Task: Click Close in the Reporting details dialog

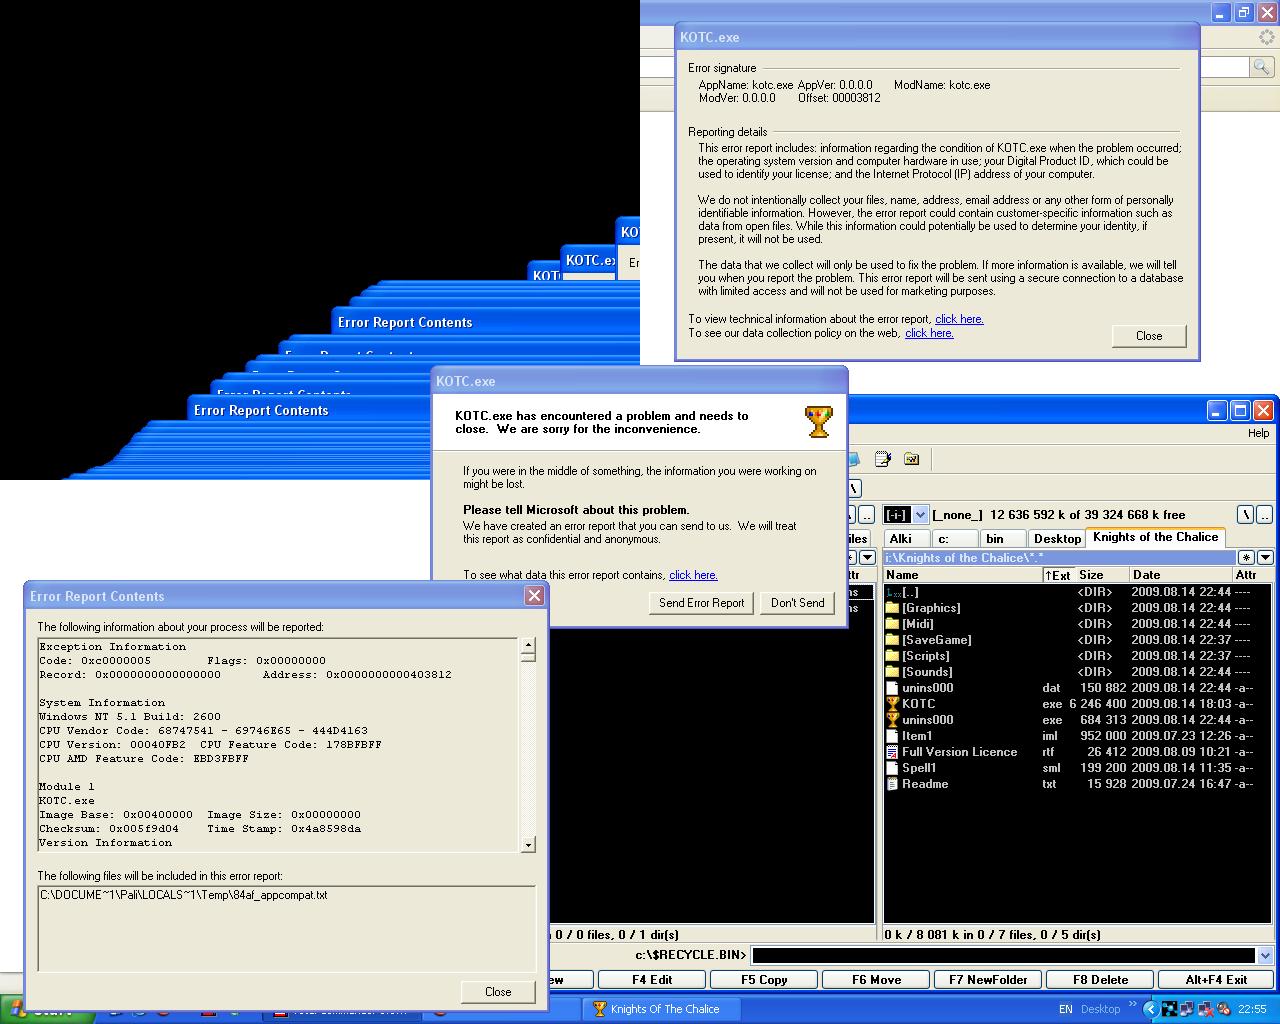Action: pos(1149,336)
